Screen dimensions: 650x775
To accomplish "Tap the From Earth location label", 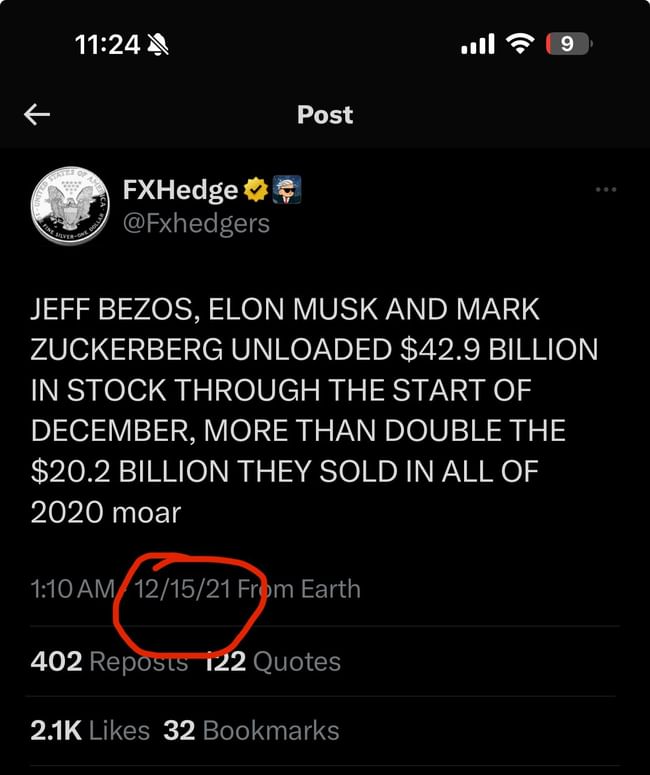I will 300,589.
